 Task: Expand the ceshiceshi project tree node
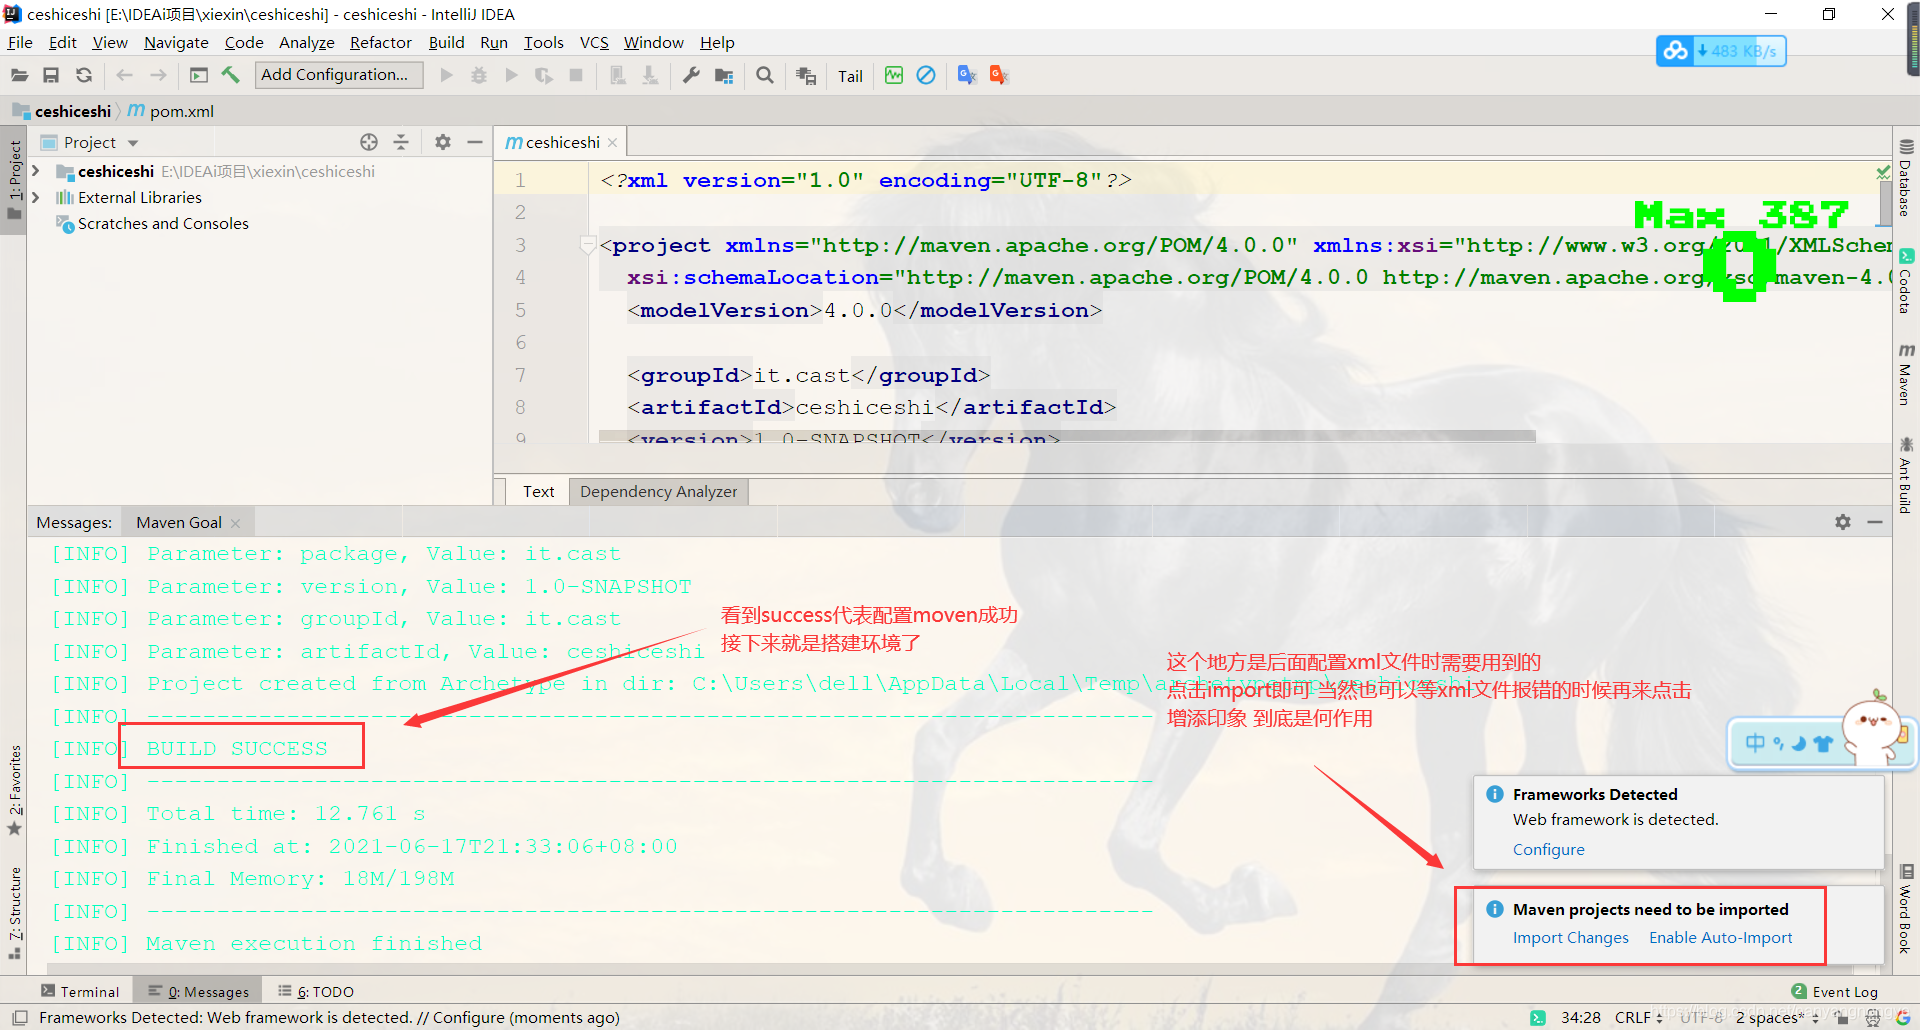coord(36,171)
